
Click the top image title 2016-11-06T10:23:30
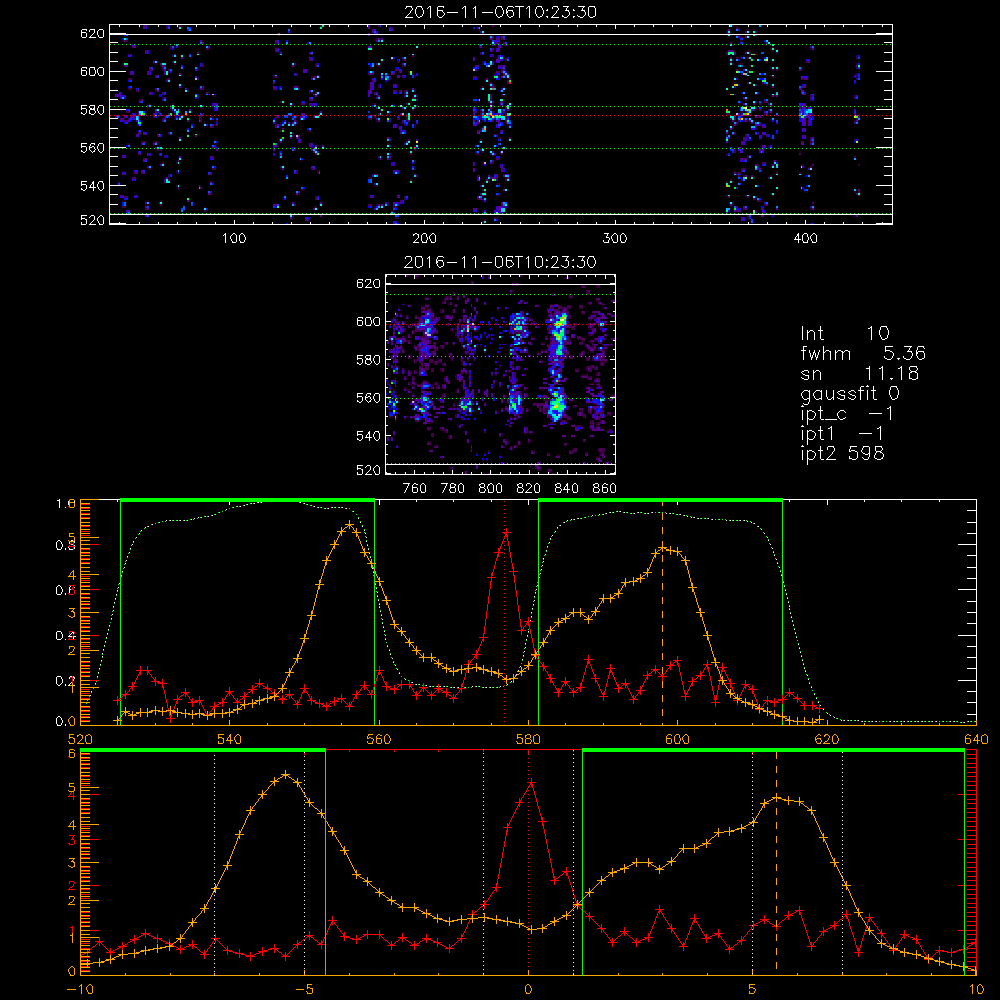tap(501, 12)
